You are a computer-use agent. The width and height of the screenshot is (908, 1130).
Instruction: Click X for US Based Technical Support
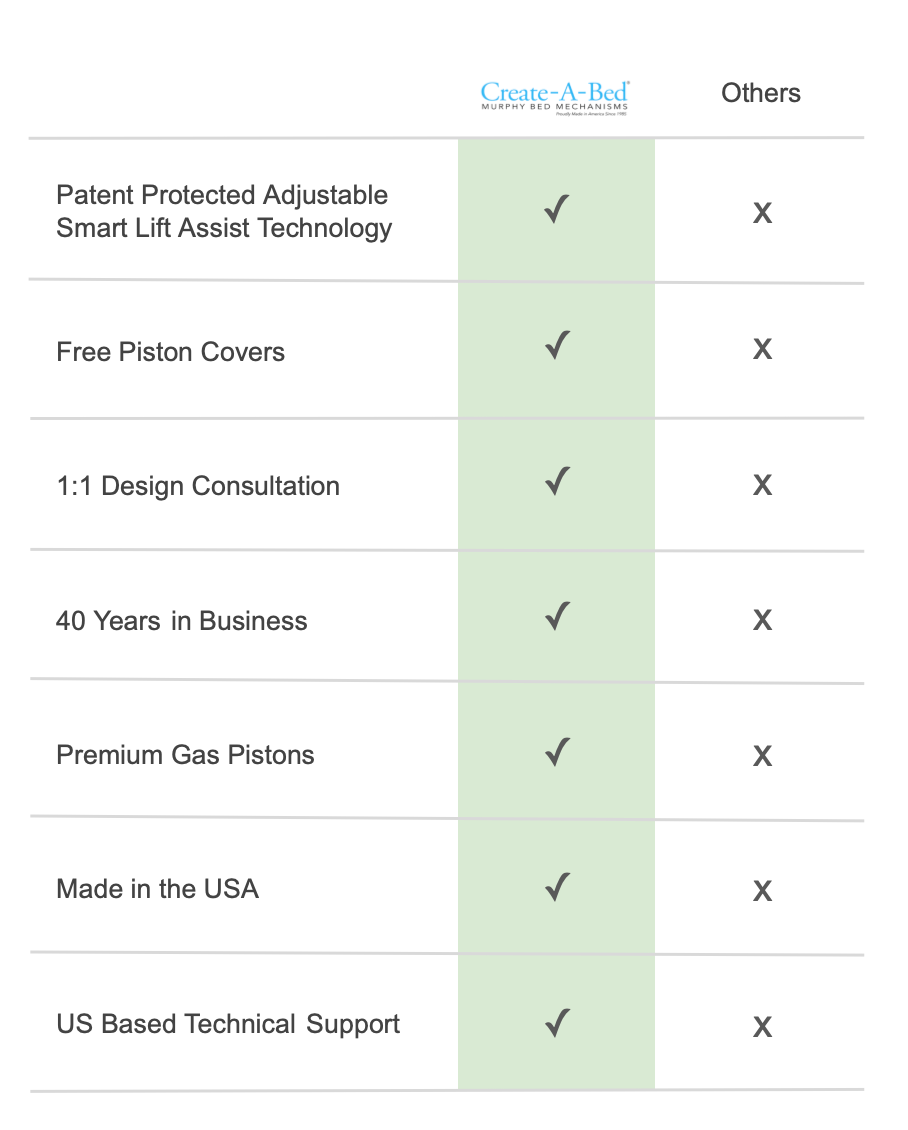click(x=762, y=1027)
